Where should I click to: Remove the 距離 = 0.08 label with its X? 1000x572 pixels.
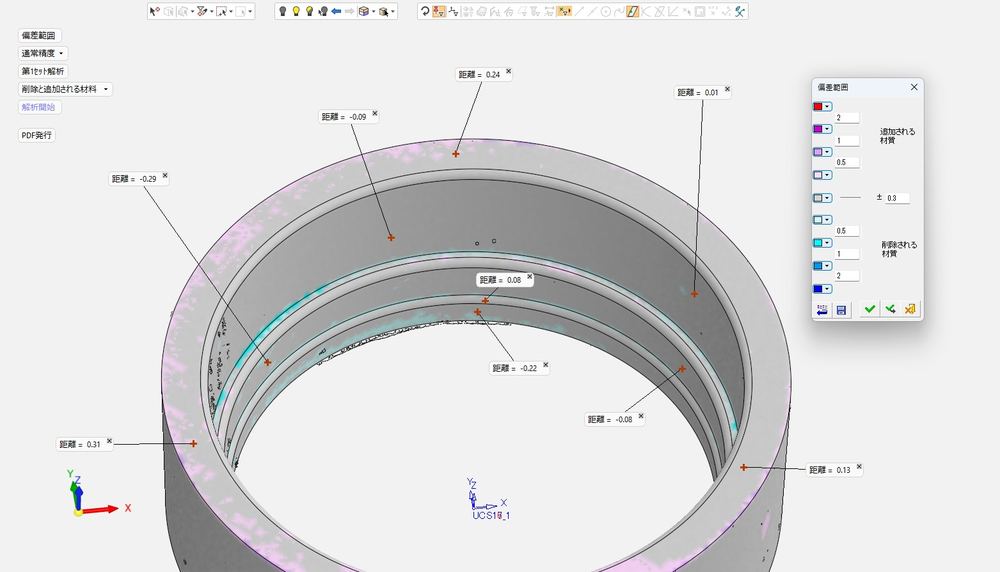click(x=529, y=277)
